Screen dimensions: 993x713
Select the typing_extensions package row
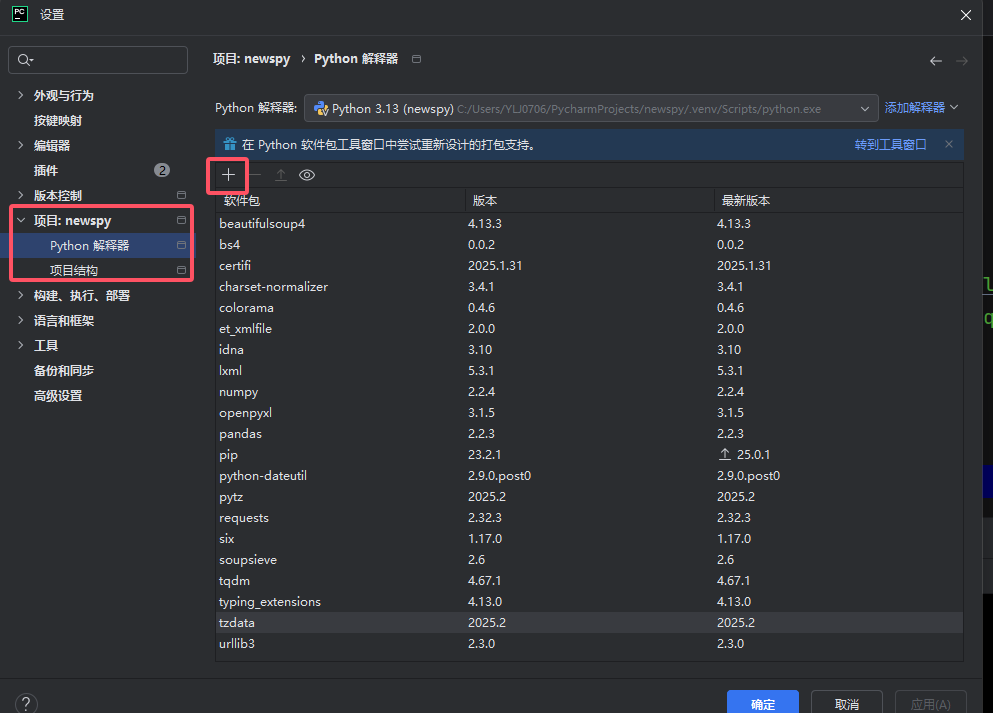click(x=590, y=602)
